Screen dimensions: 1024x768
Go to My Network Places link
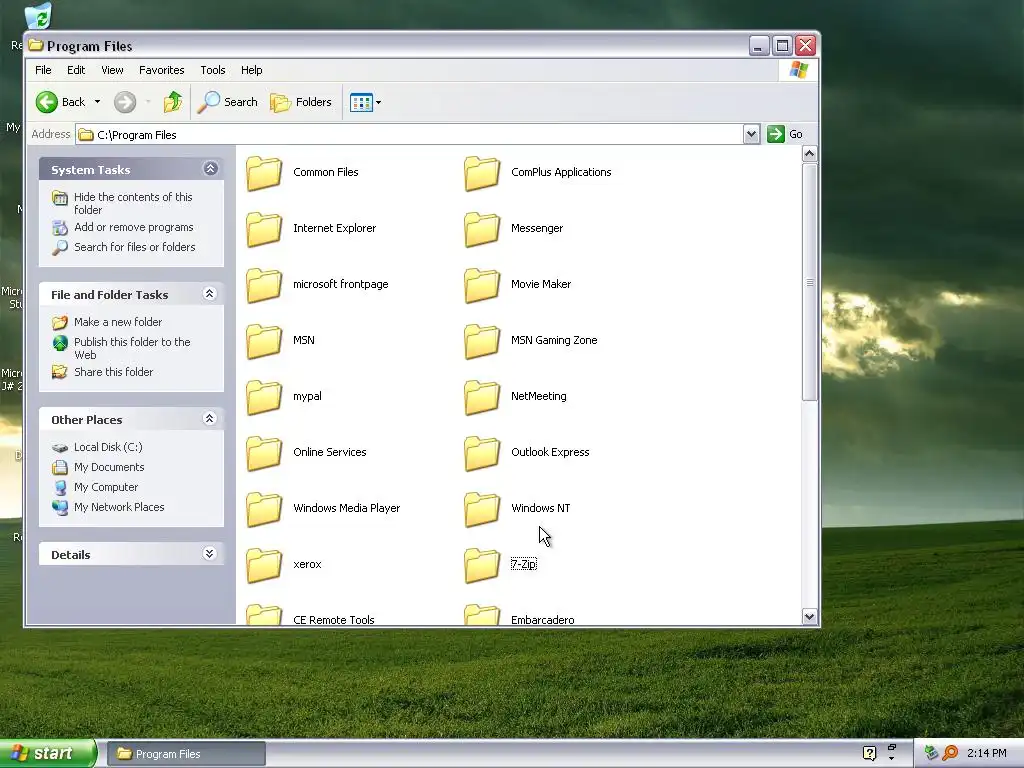[119, 507]
